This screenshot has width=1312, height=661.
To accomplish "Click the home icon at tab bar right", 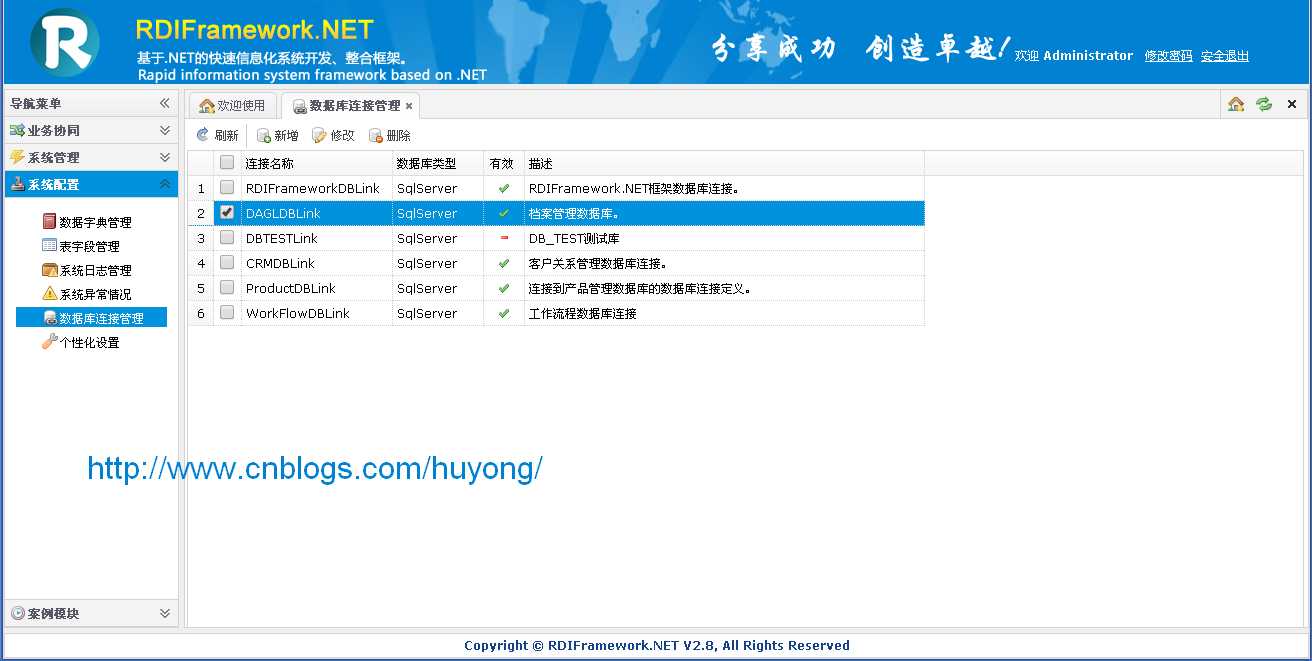I will tap(1236, 104).
